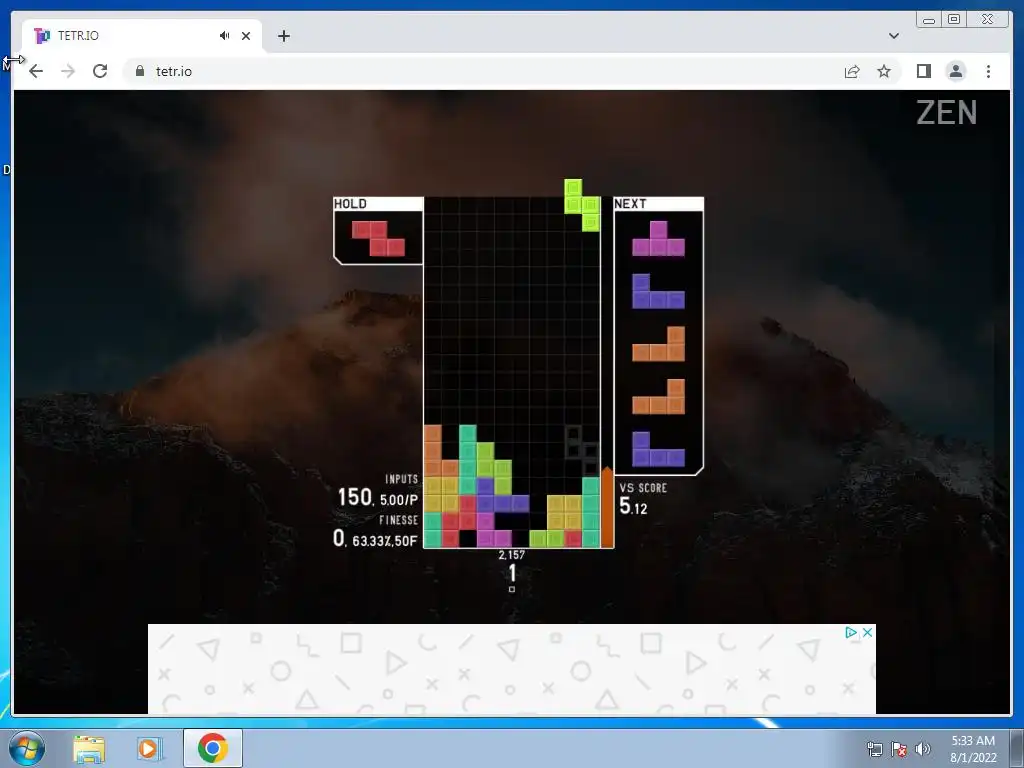This screenshot has width=1024, height=768.
Task: Click the falling green S piece
Action: tap(582, 205)
